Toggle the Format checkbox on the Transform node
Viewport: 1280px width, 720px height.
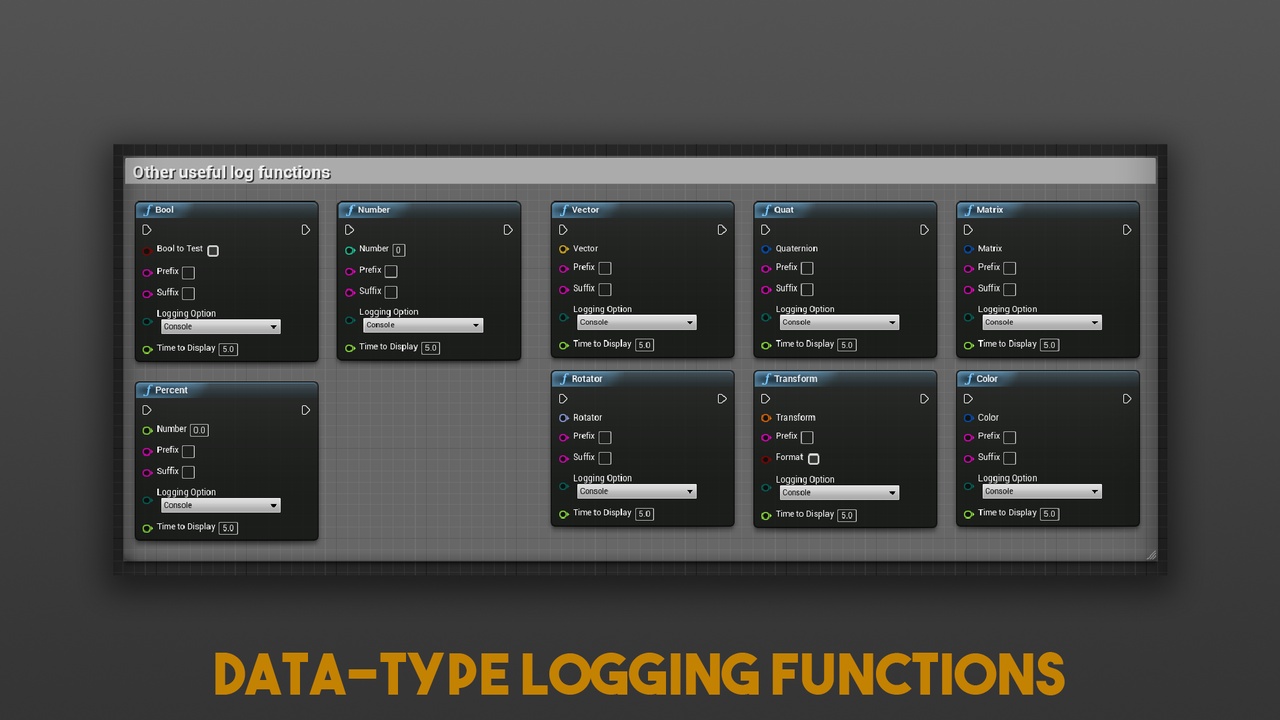[813, 458]
